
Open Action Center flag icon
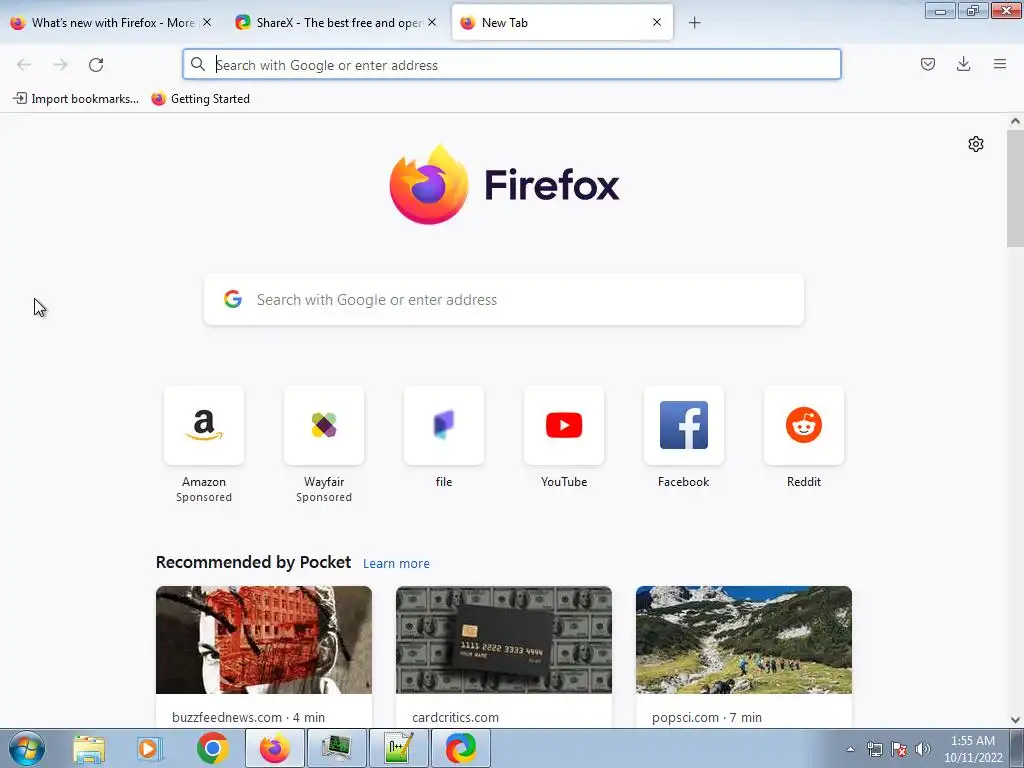click(899, 749)
